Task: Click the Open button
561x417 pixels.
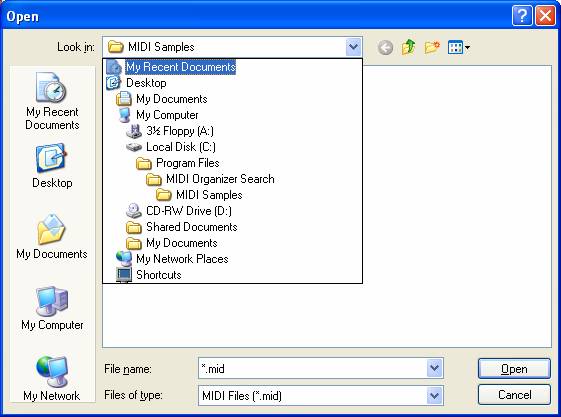Action: click(514, 368)
